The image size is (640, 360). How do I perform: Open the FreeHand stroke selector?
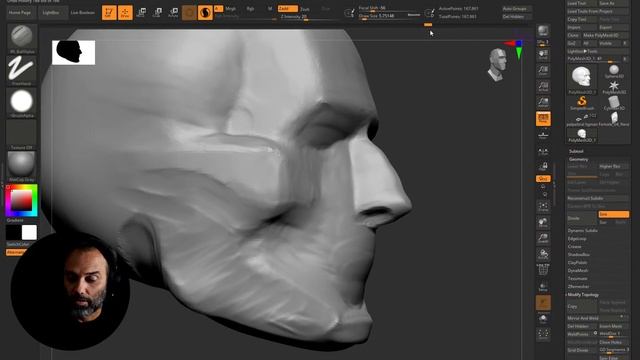(x=22, y=70)
